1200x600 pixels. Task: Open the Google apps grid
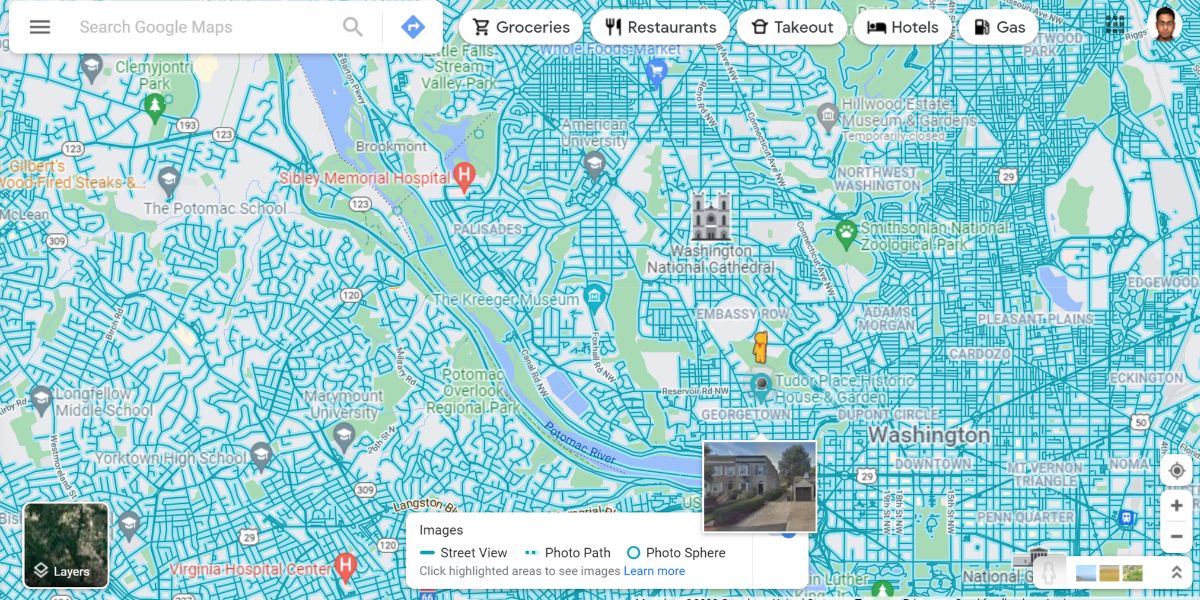coord(1115,23)
